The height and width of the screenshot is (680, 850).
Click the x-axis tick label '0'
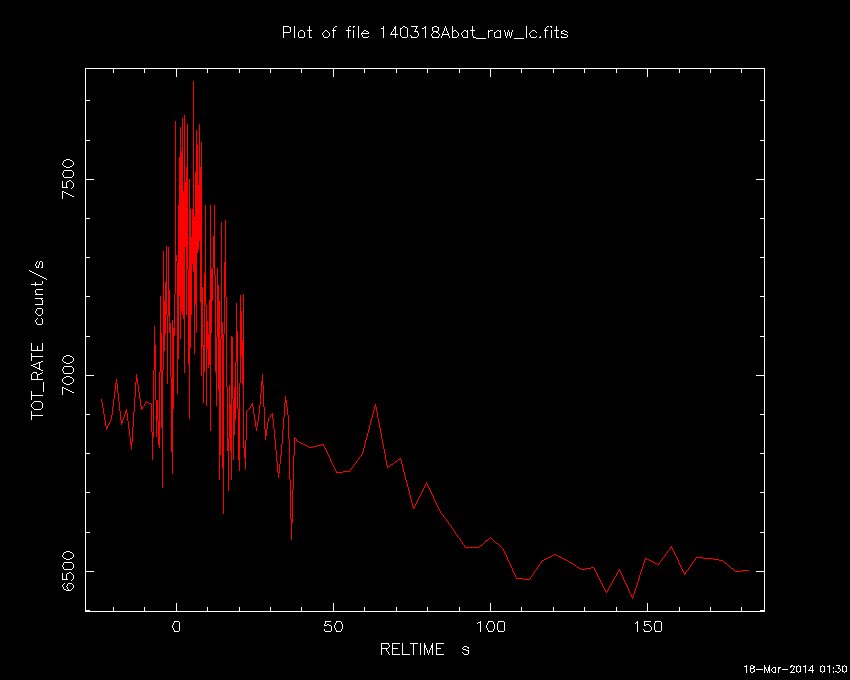pos(176,627)
